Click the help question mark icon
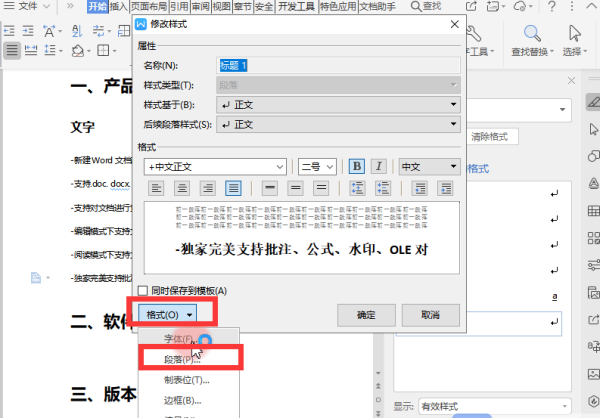 (x=551, y=6)
